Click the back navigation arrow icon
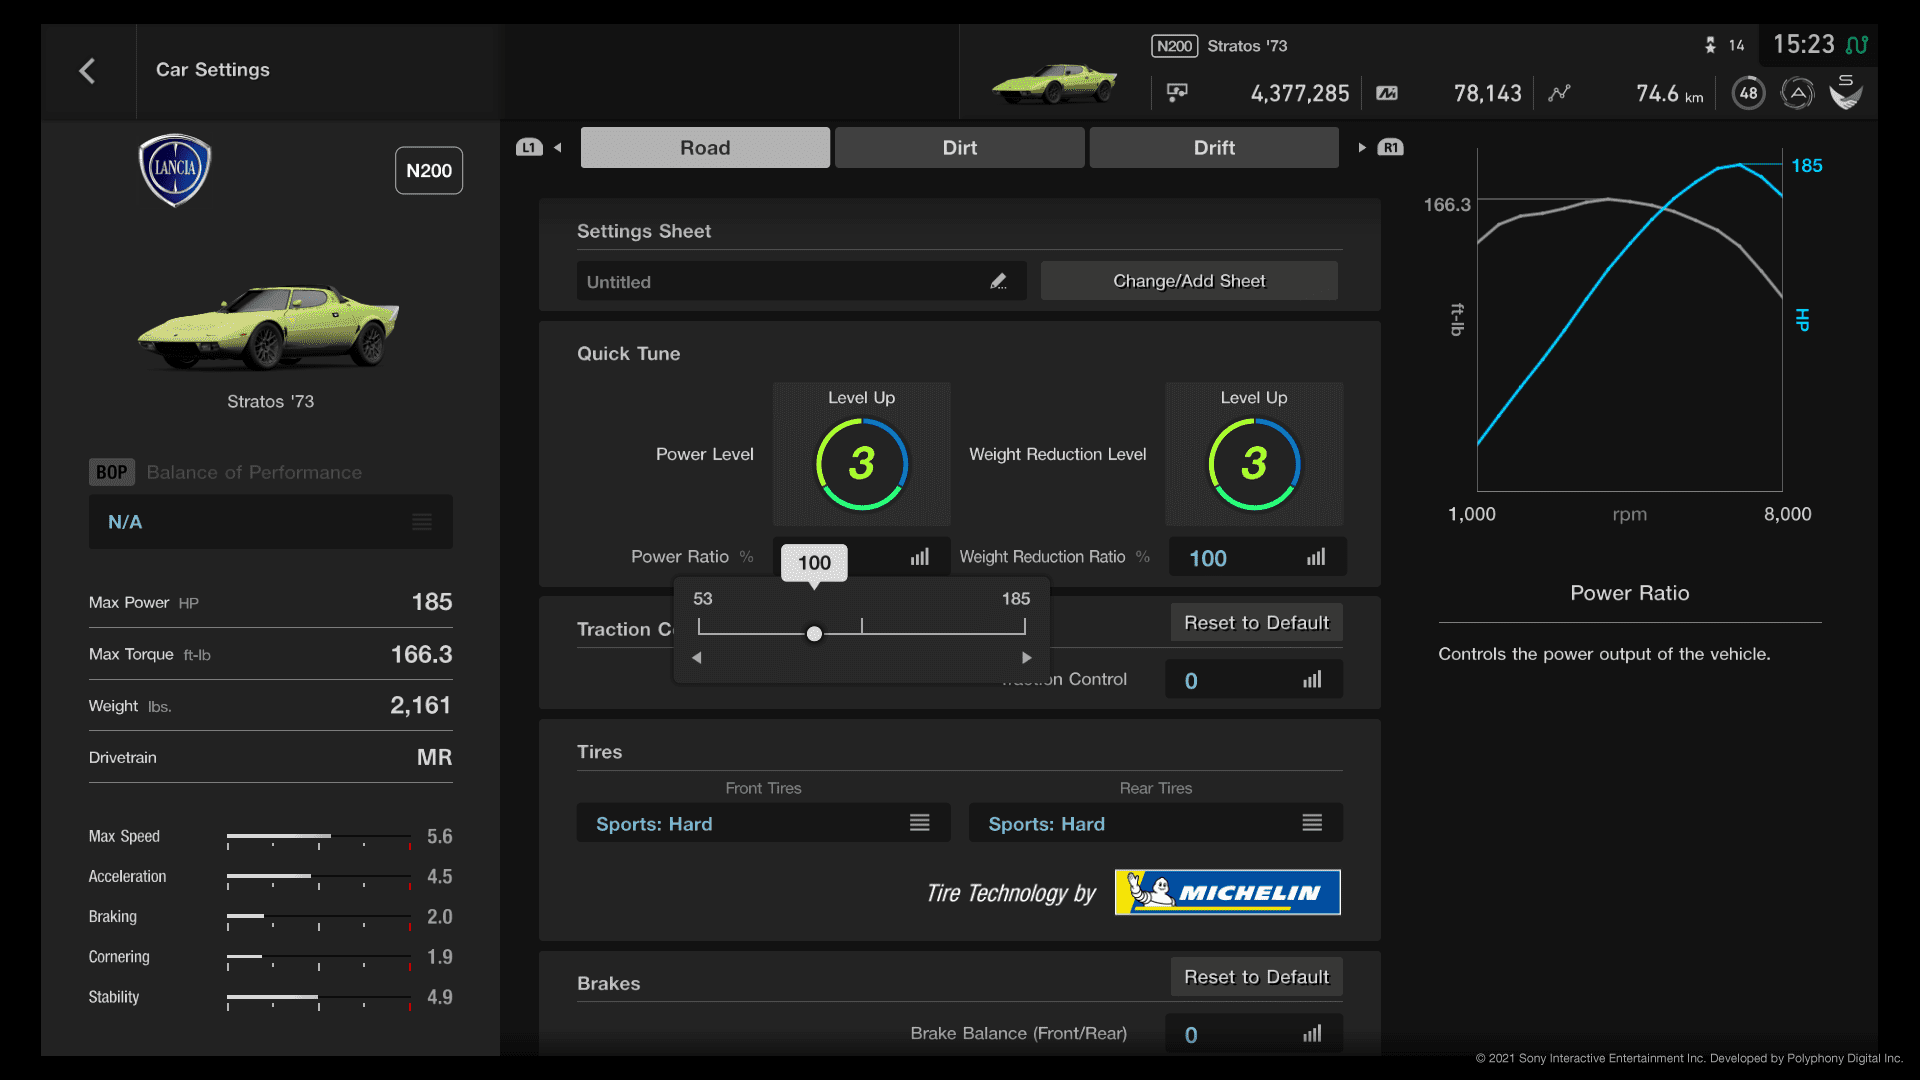 point(87,70)
